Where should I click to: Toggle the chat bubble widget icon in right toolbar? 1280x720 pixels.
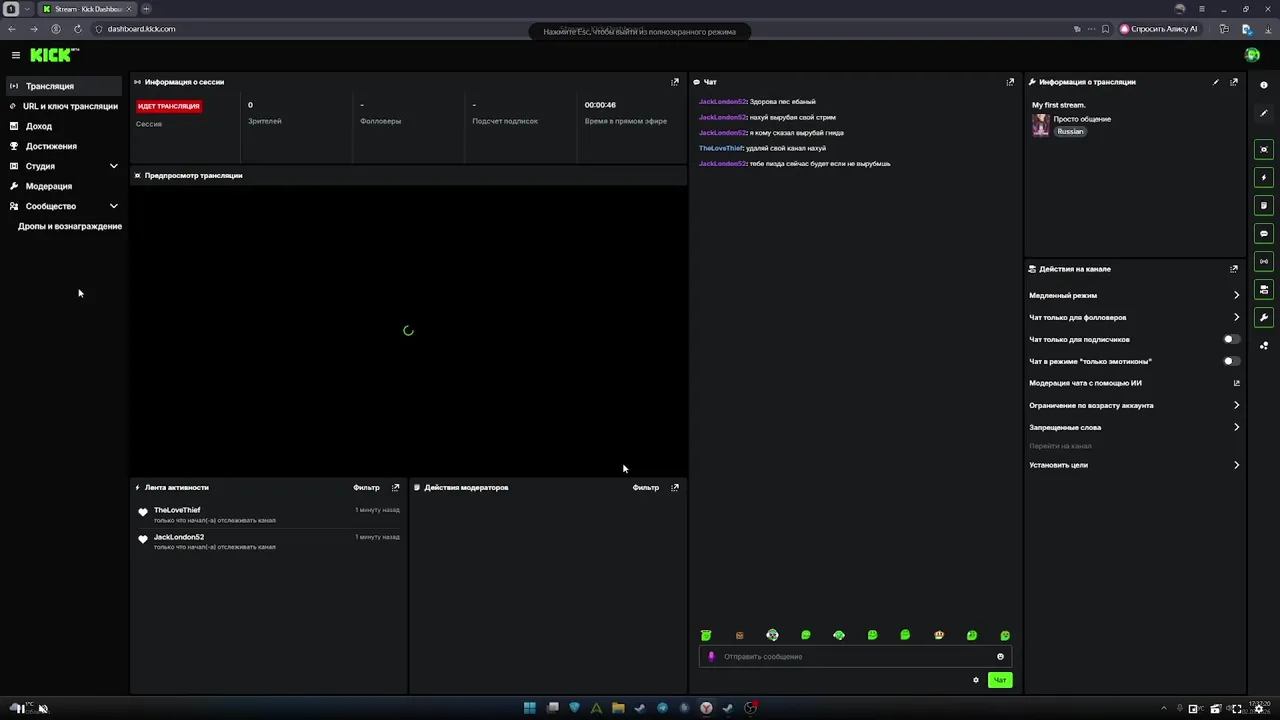click(x=1264, y=233)
